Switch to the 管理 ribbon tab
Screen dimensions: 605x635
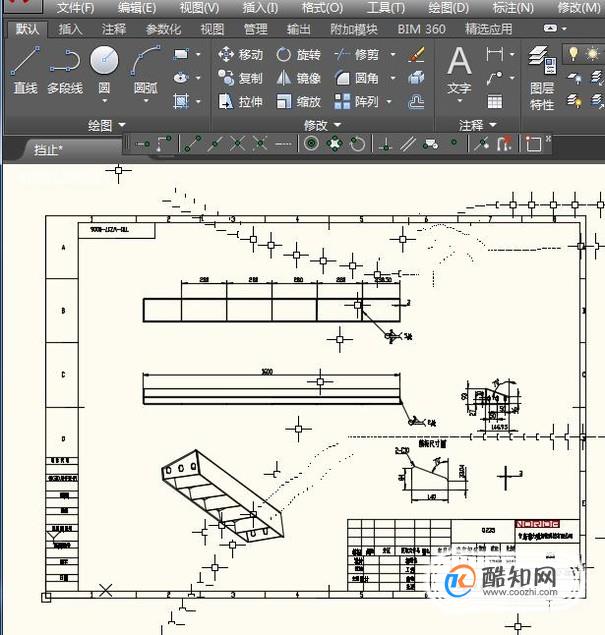[x=256, y=29]
